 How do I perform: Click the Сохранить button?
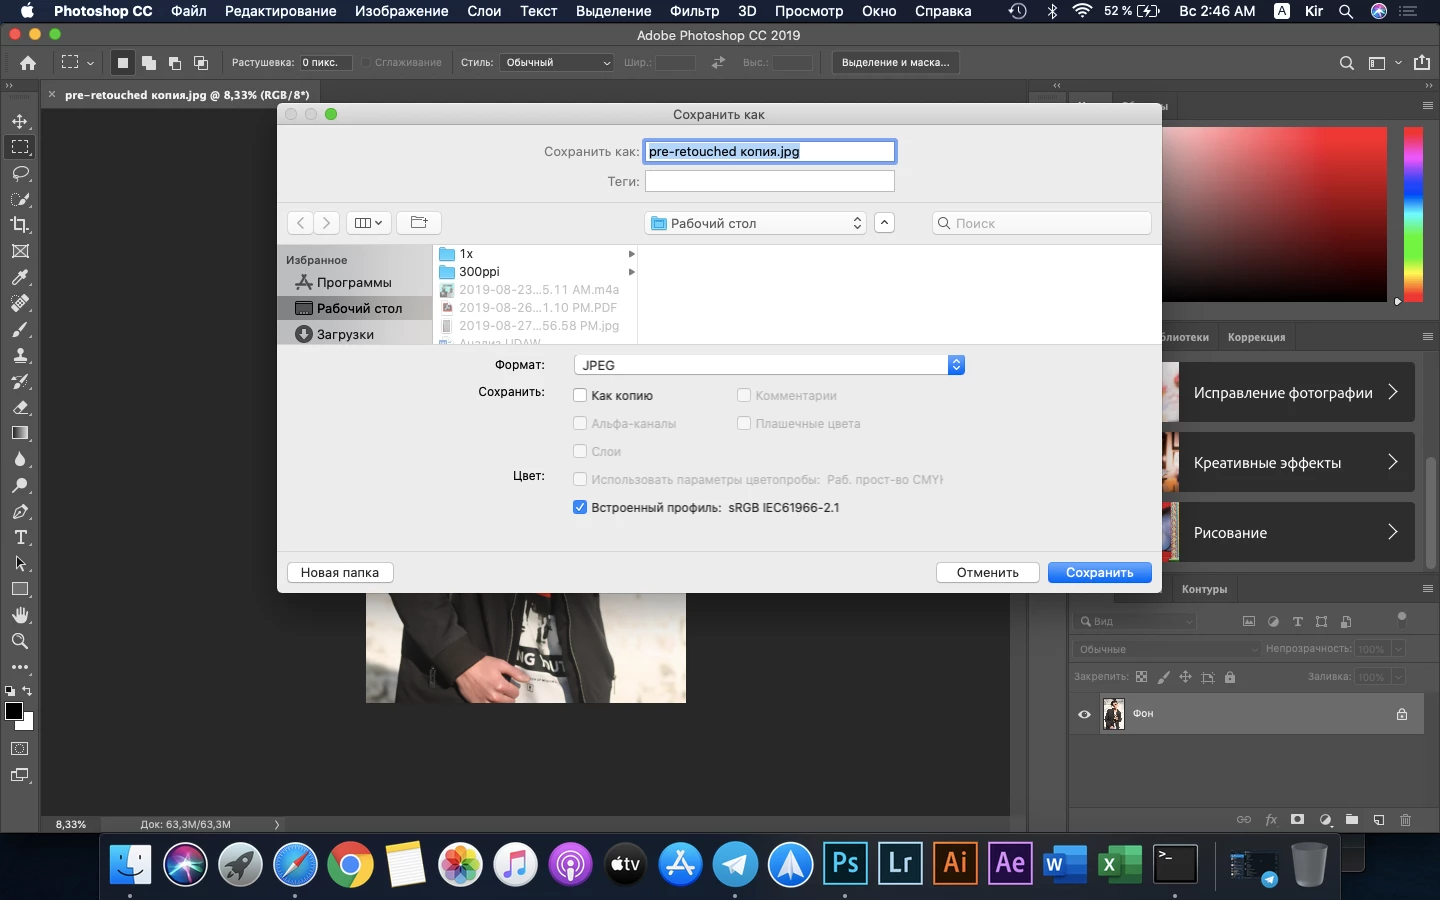coord(1099,573)
